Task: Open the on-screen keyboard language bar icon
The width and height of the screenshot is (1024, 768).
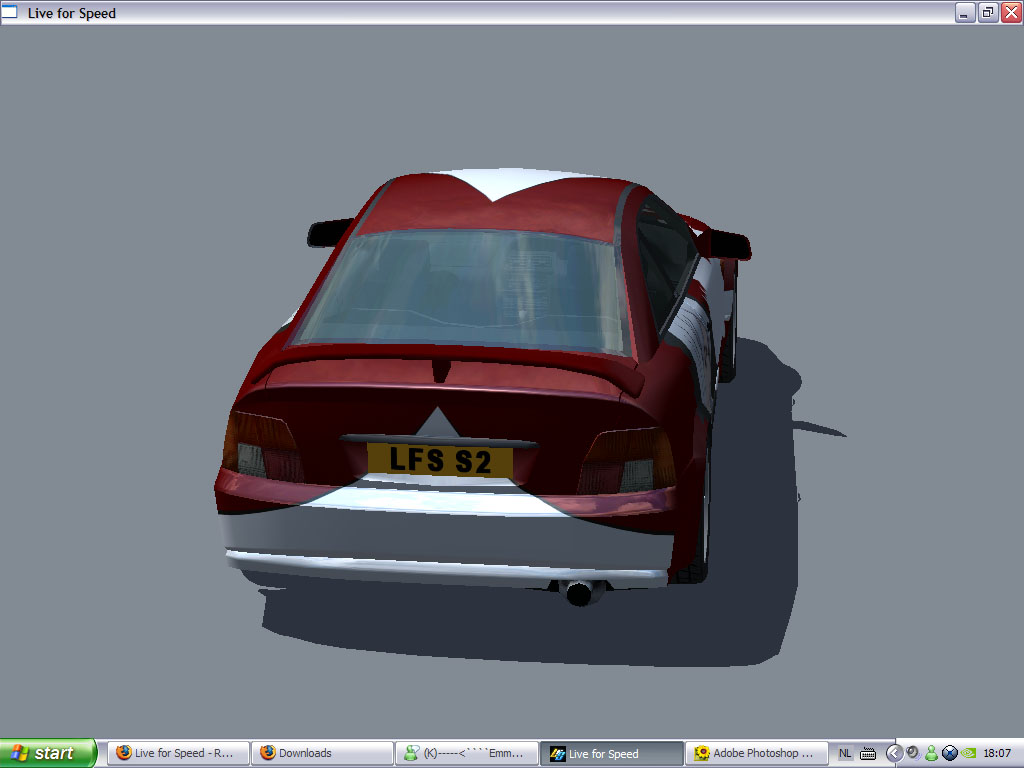Action: click(x=868, y=754)
